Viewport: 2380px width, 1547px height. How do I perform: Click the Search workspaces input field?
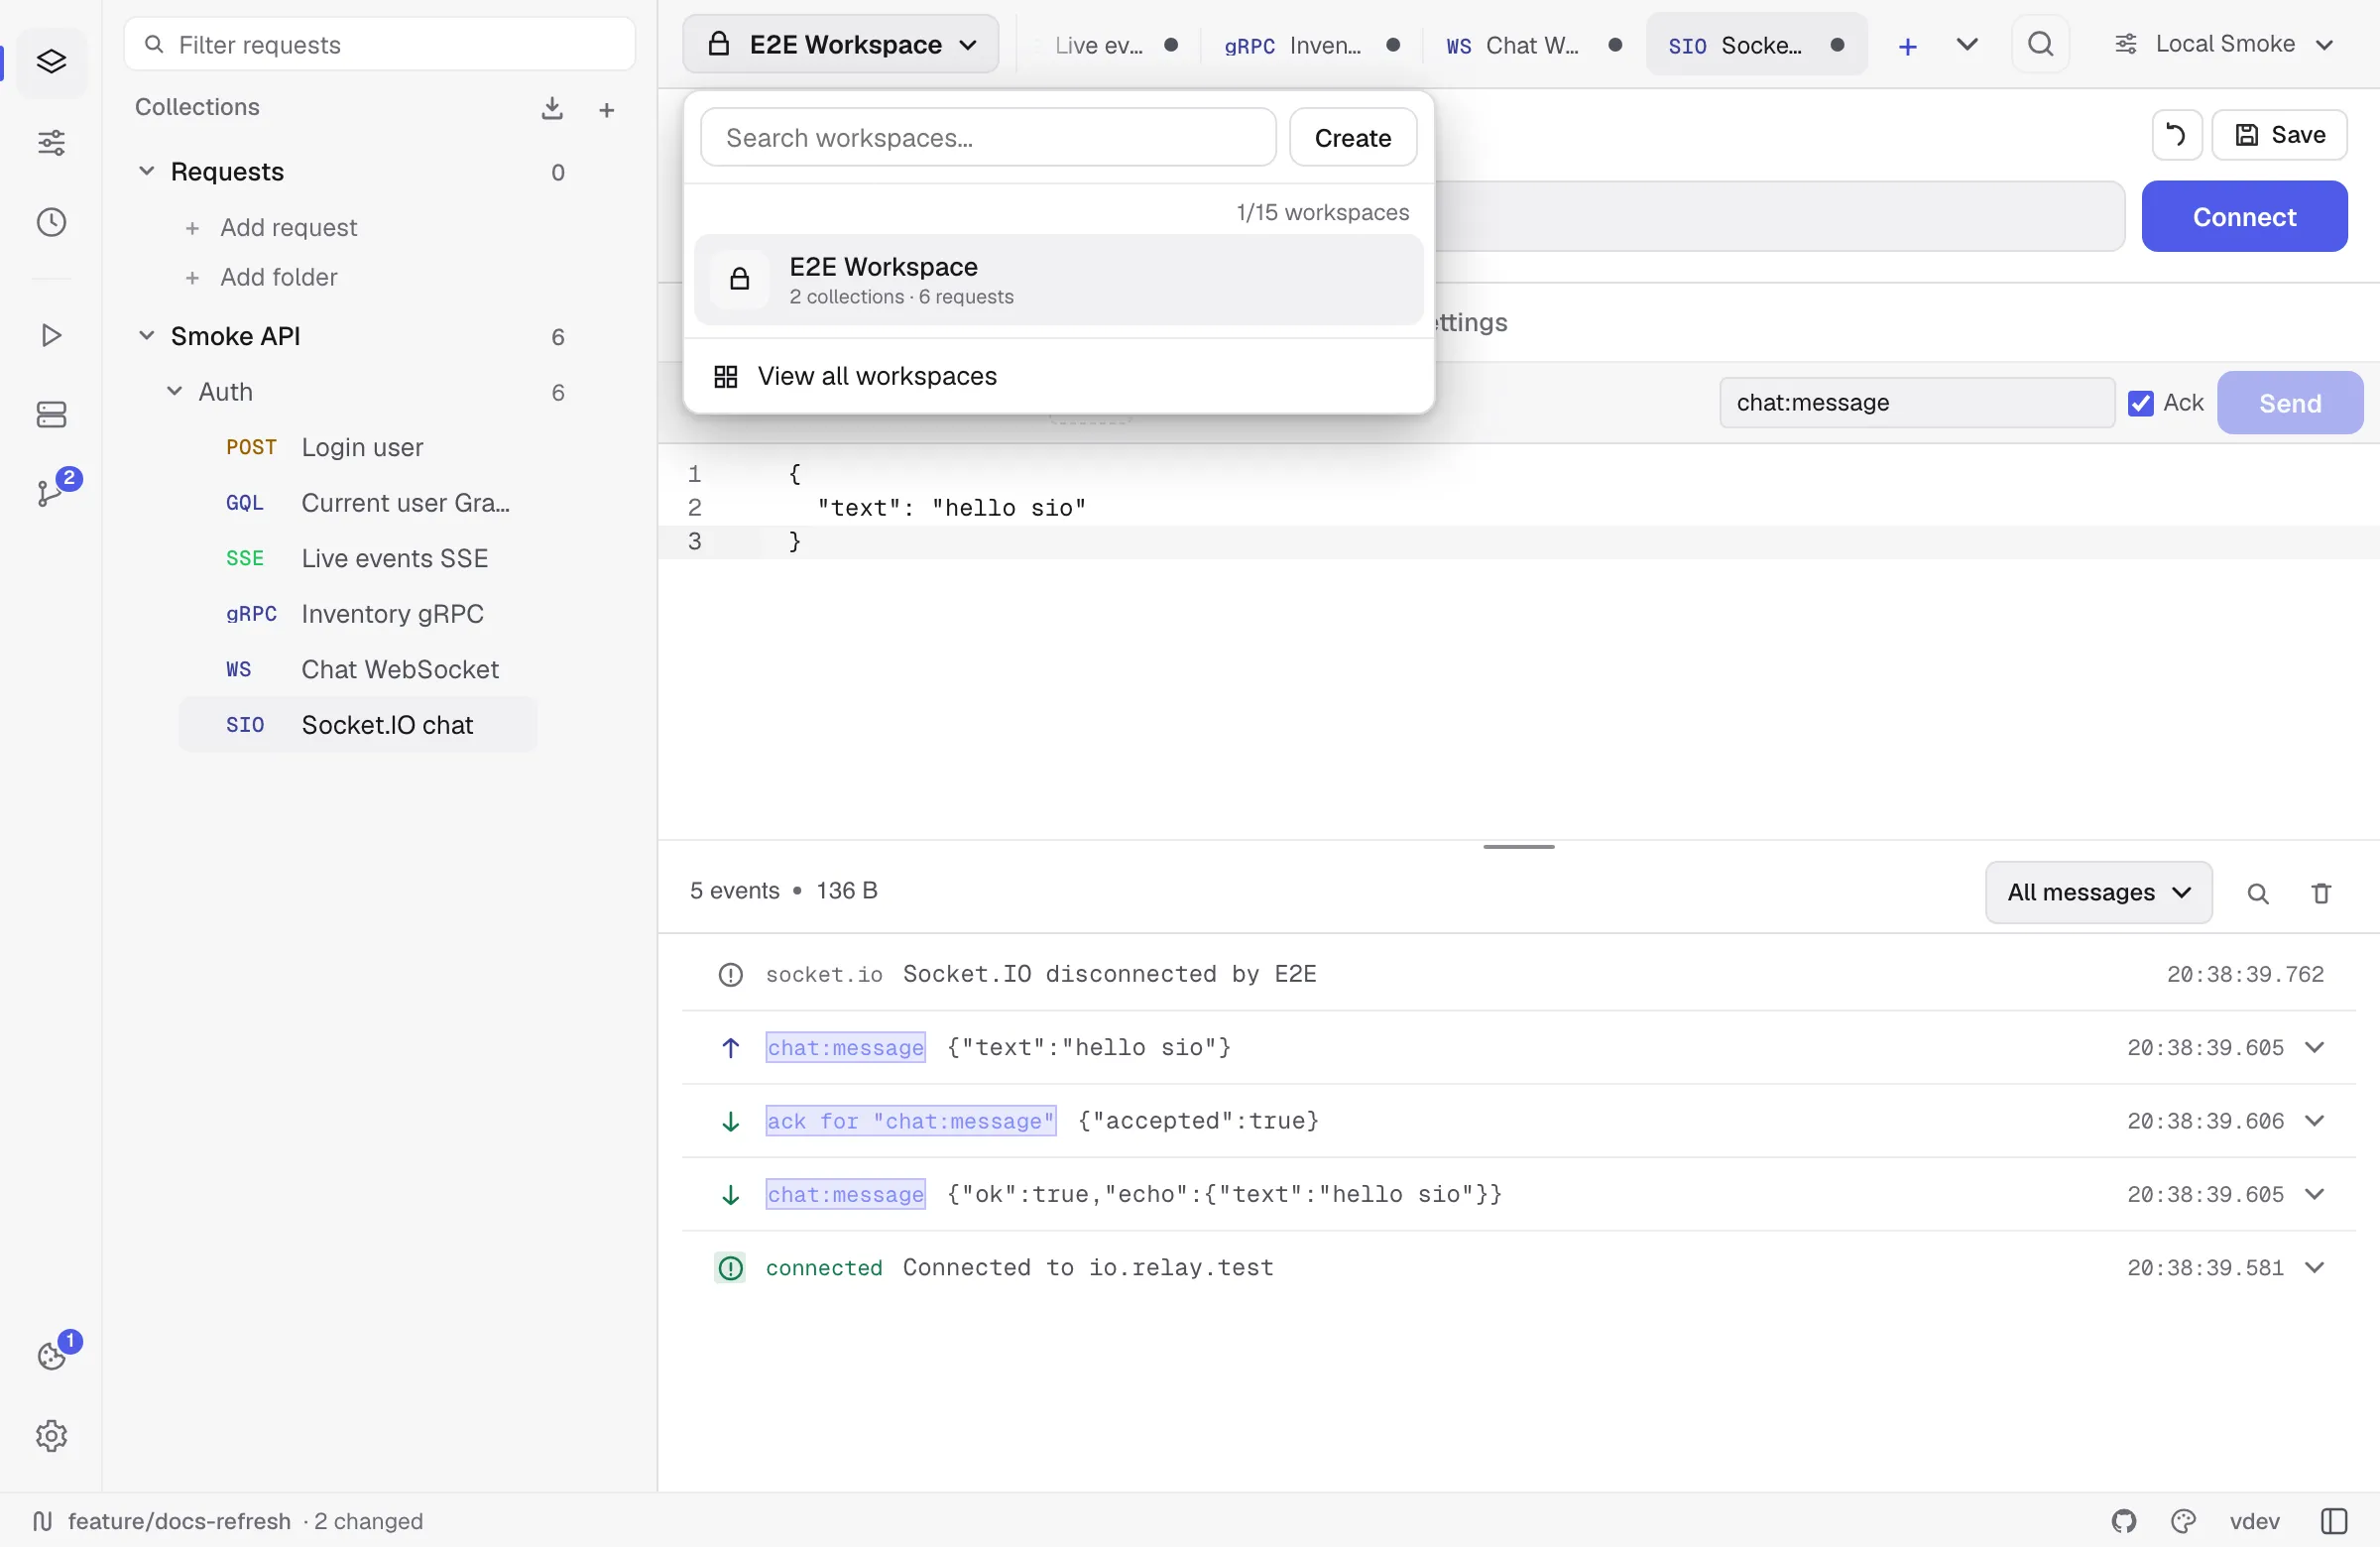(987, 138)
